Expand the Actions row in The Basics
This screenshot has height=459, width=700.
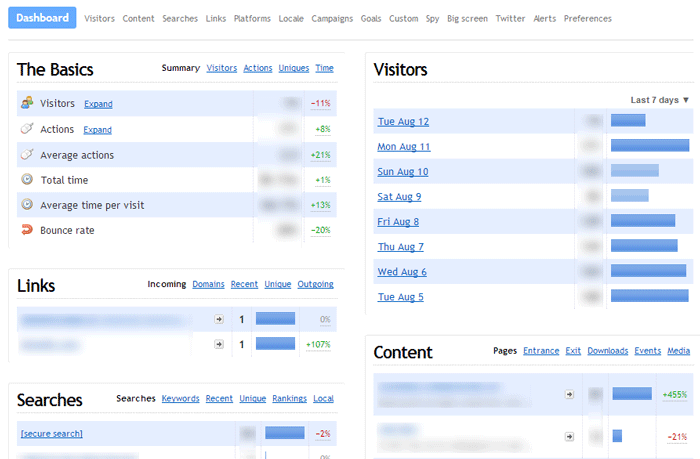pos(97,130)
